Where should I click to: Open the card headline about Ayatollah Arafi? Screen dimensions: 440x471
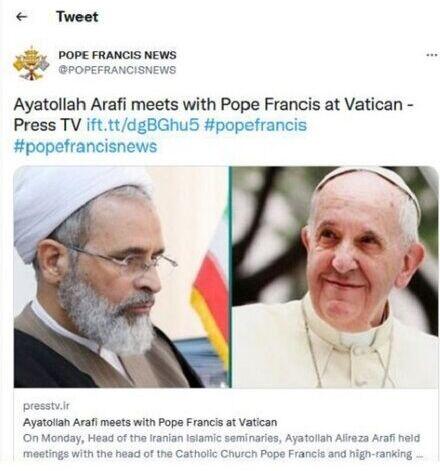click(x=150, y=422)
